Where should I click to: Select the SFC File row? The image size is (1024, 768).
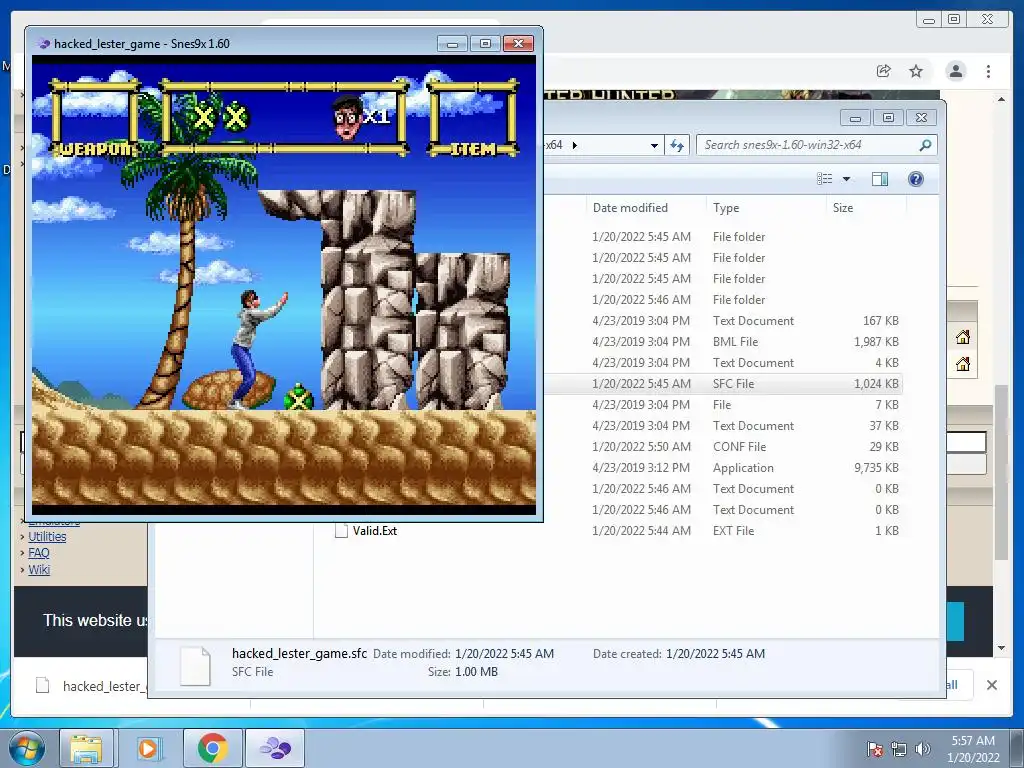click(724, 383)
